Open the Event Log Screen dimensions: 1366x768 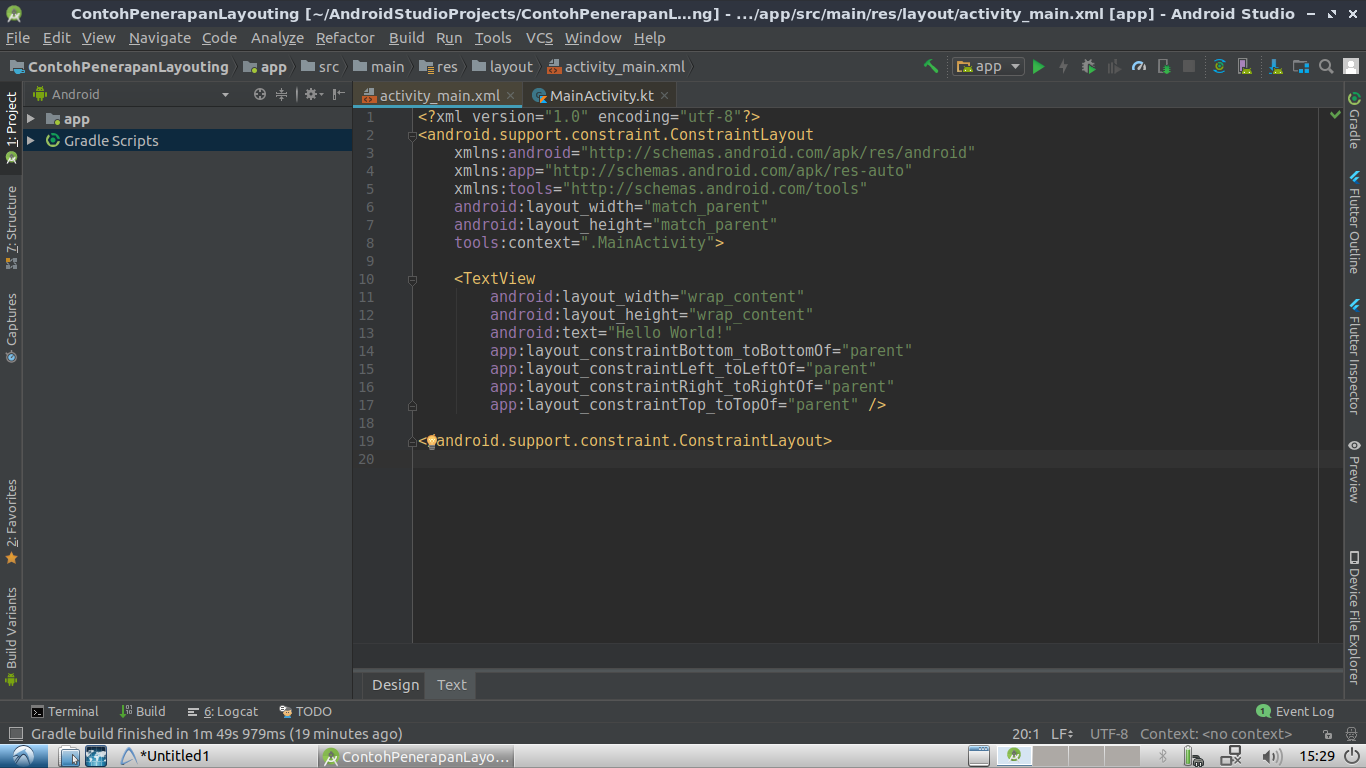pos(1295,712)
